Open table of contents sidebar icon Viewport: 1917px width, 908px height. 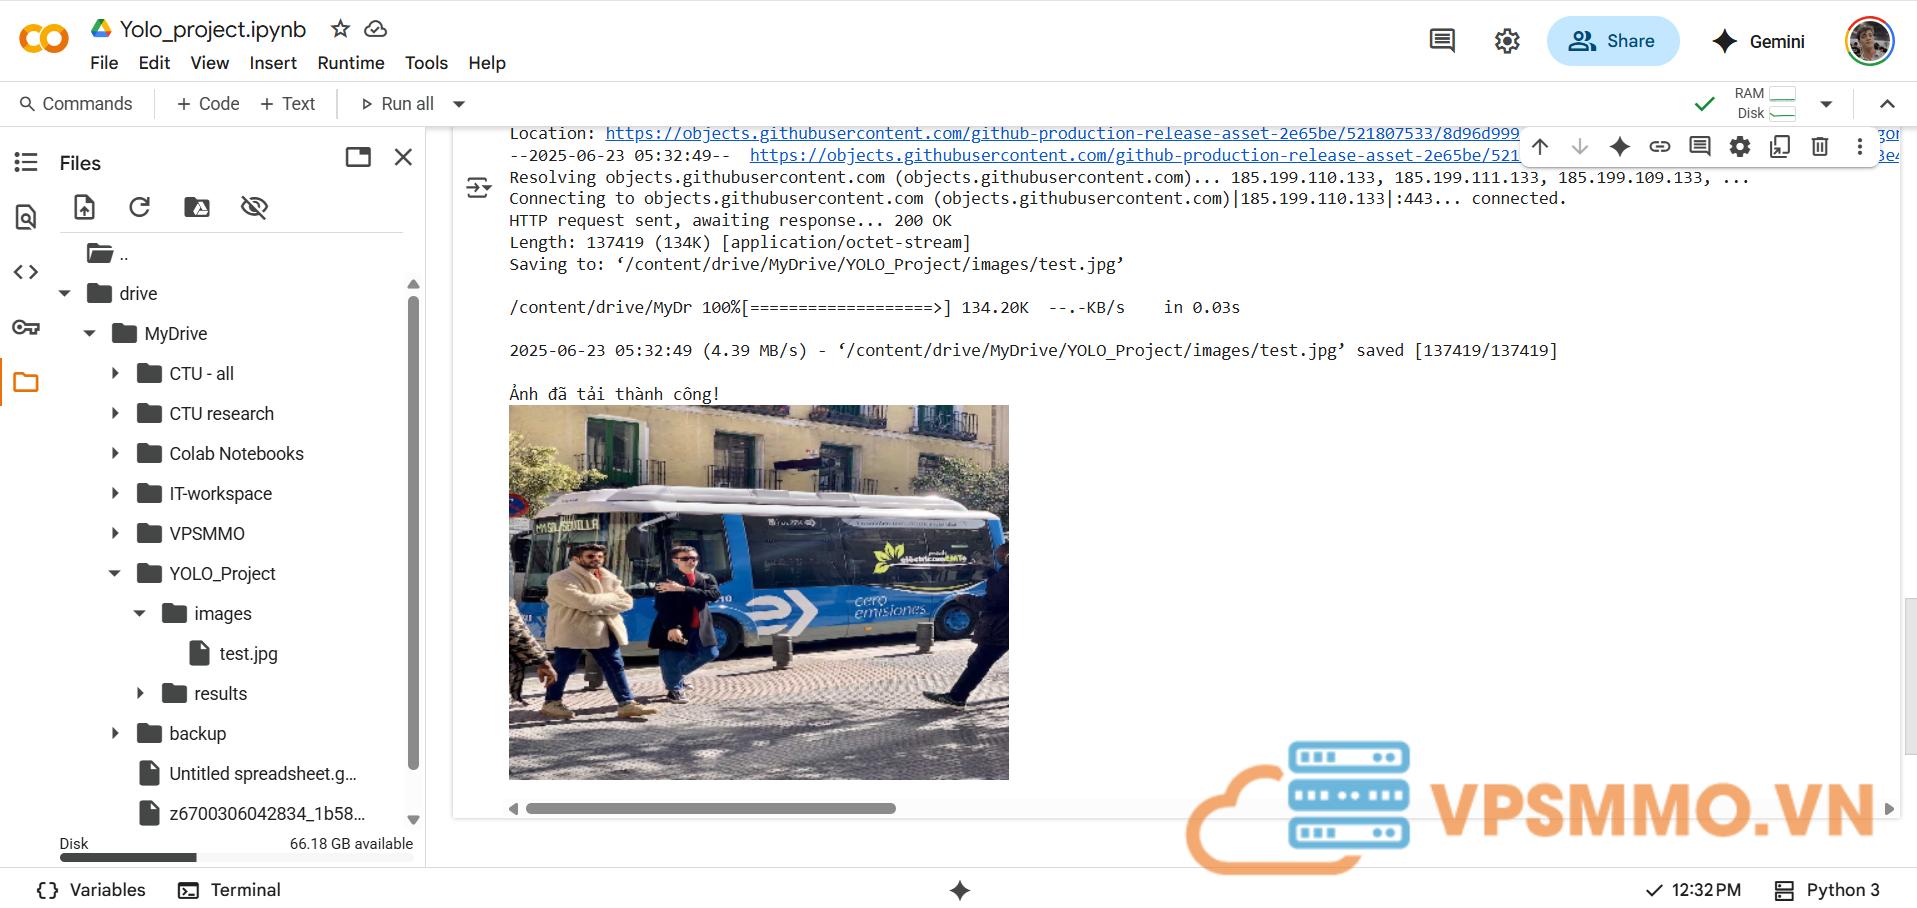[26, 162]
